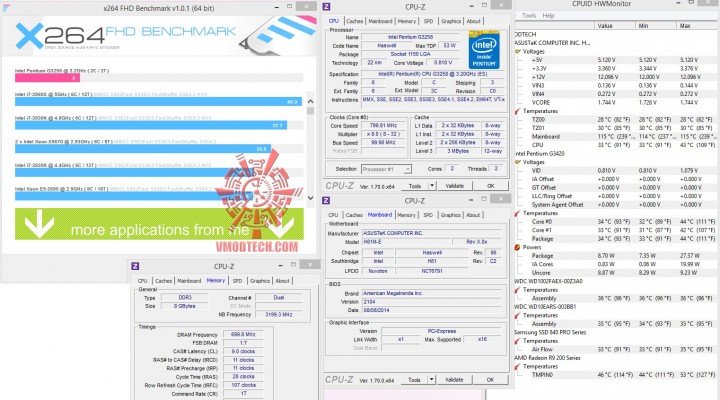Open Tools dropdown arrow in top CPU-Z window
The height and width of the screenshot is (400, 720).
coord(432,186)
